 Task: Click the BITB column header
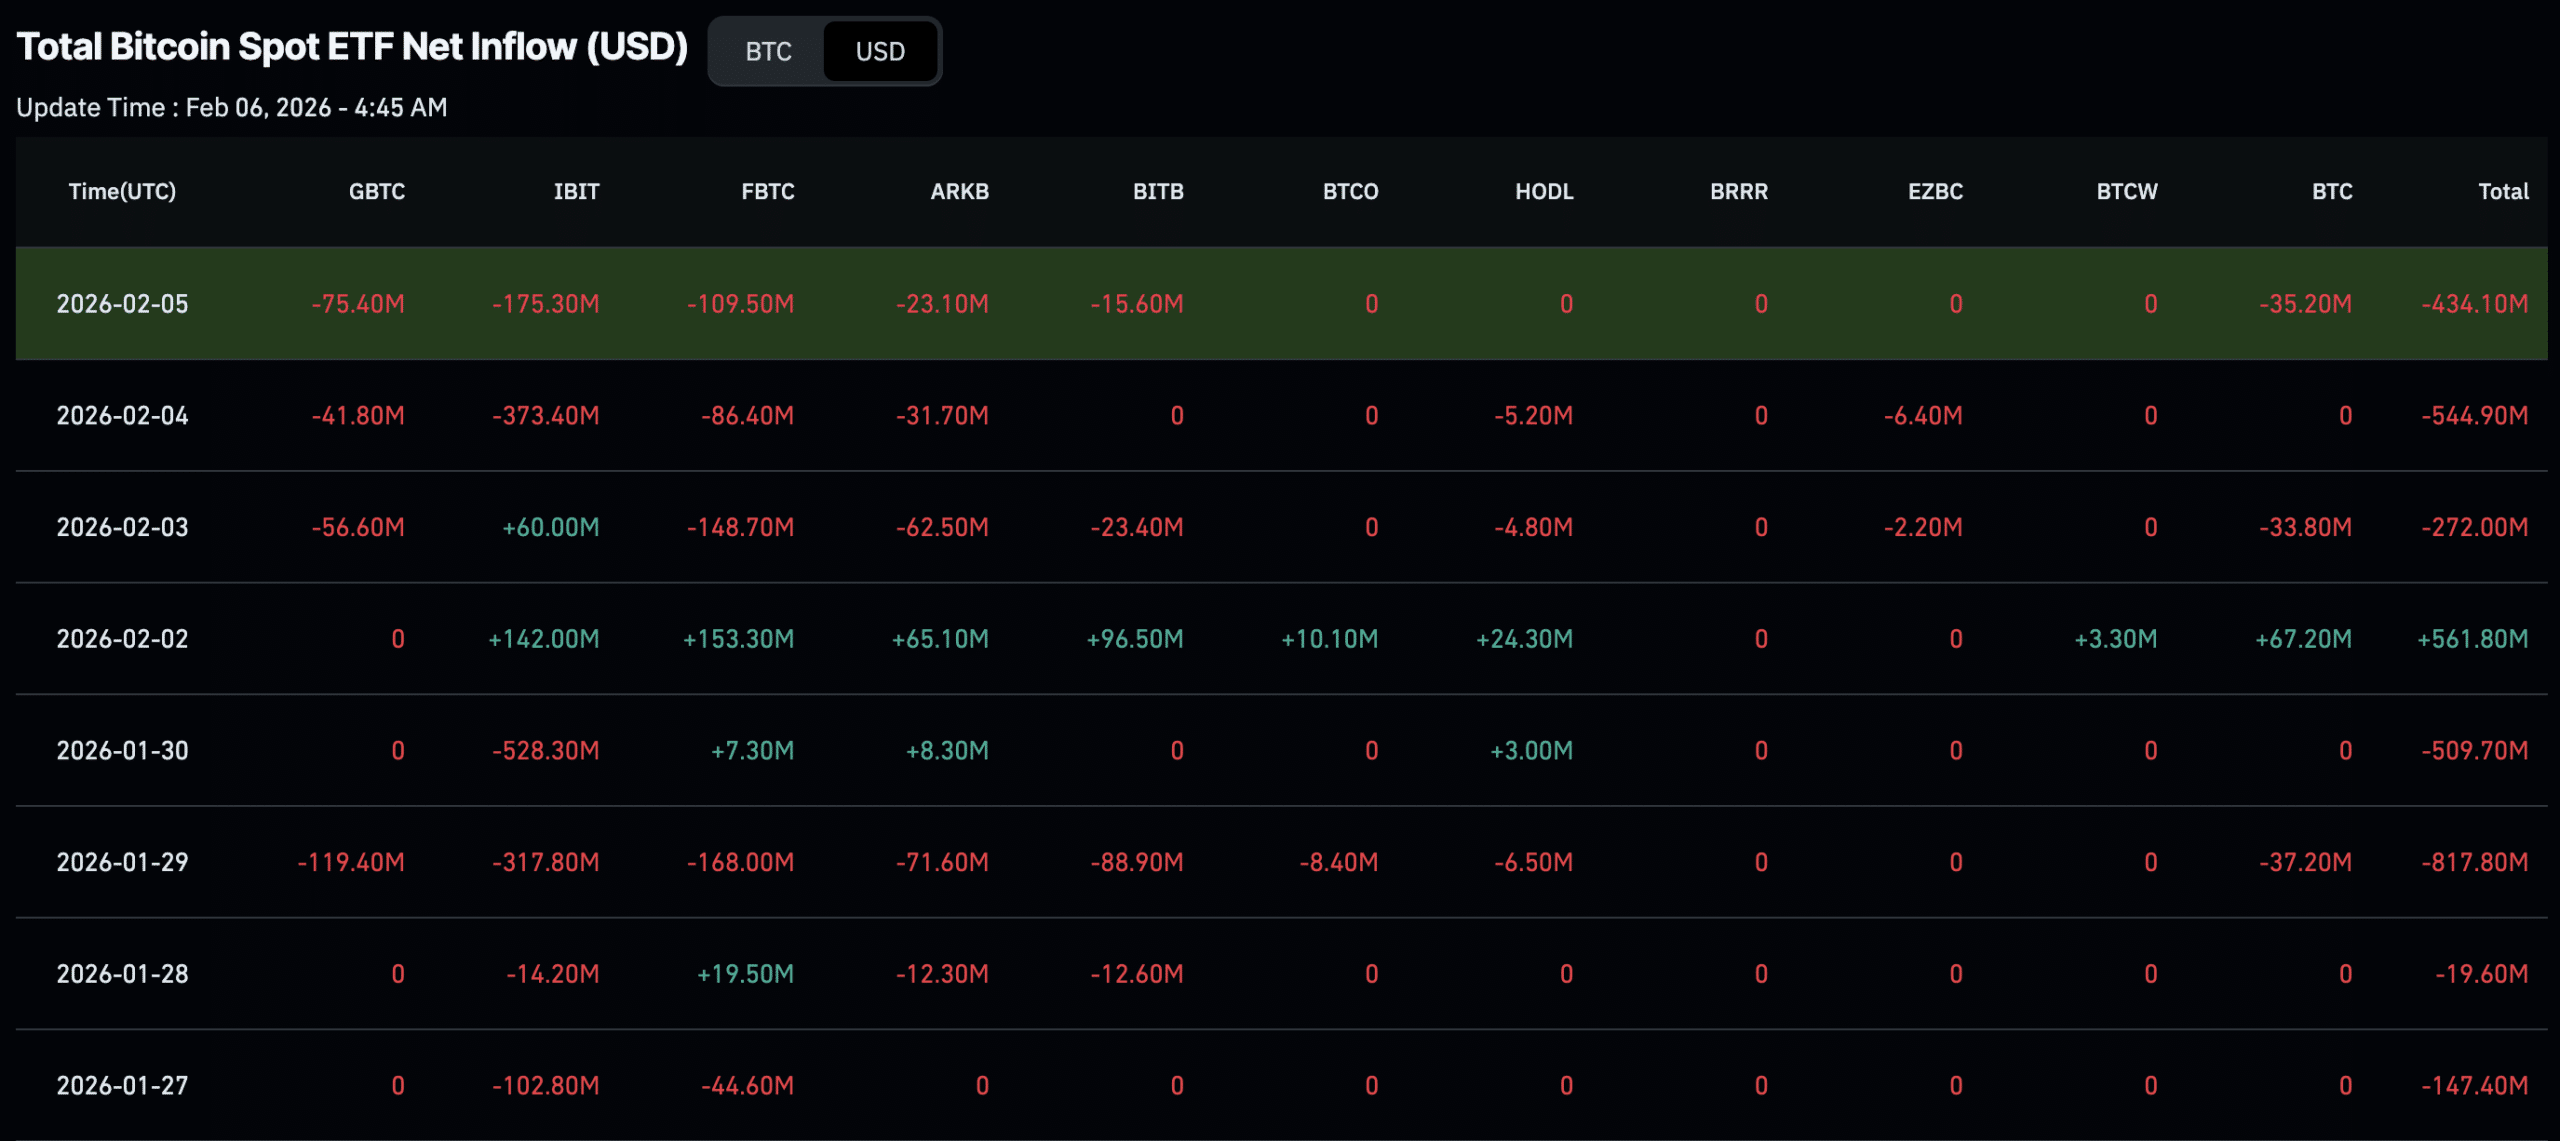[x=1158, y=191]
